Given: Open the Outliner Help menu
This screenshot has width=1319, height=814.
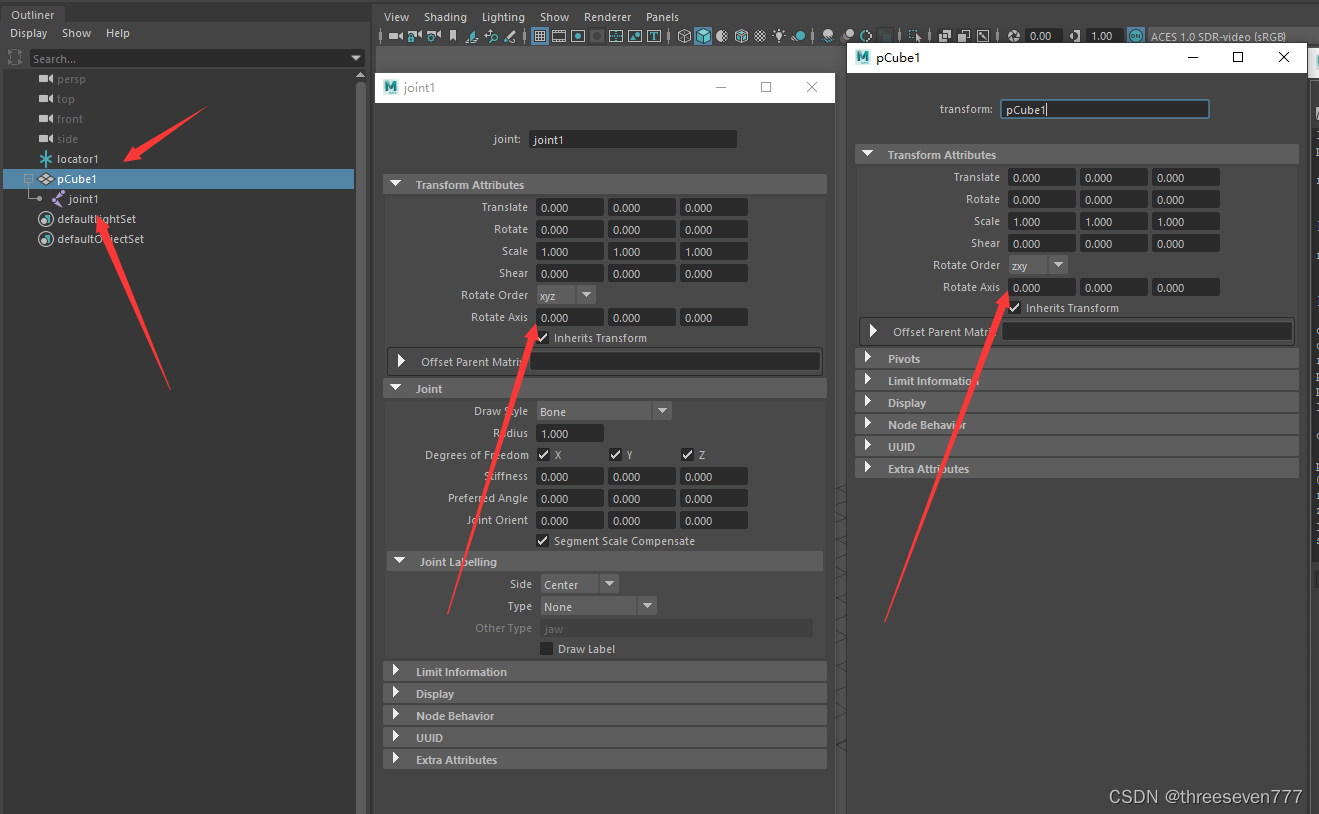Looking at the screenshot, I should pos(118,33).
